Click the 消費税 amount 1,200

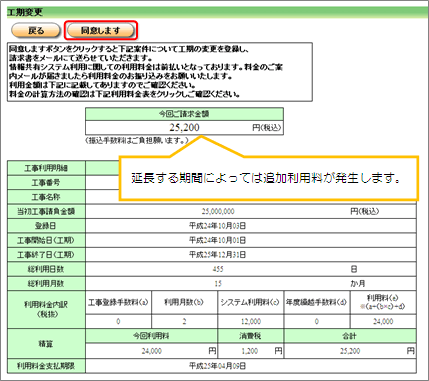pos(250,351)
